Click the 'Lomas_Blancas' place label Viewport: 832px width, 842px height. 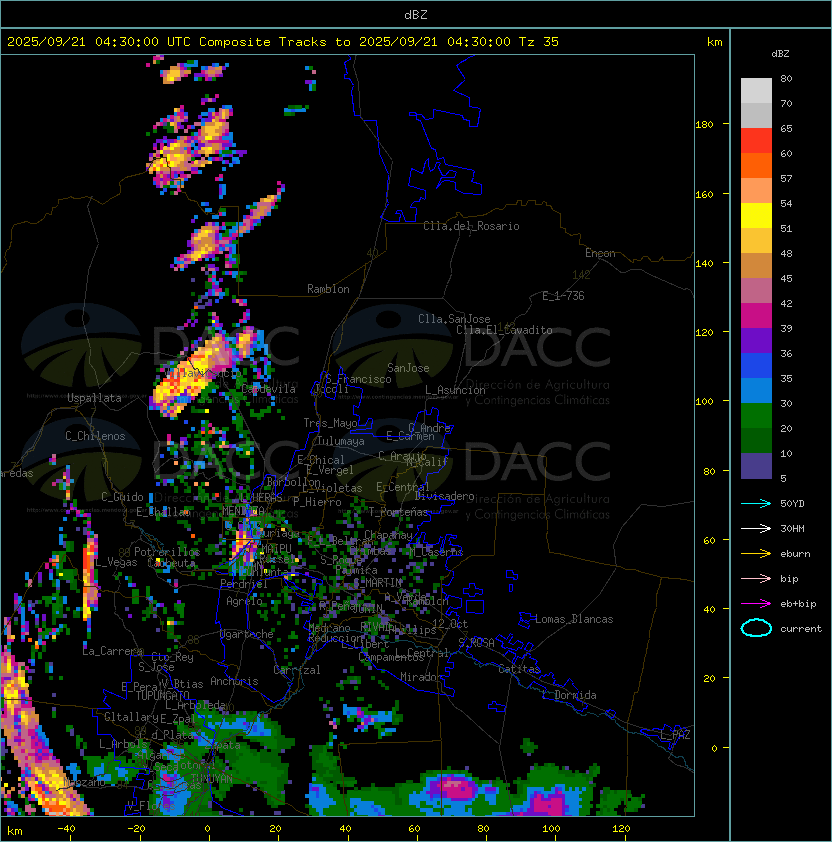[x=574, y=619]
